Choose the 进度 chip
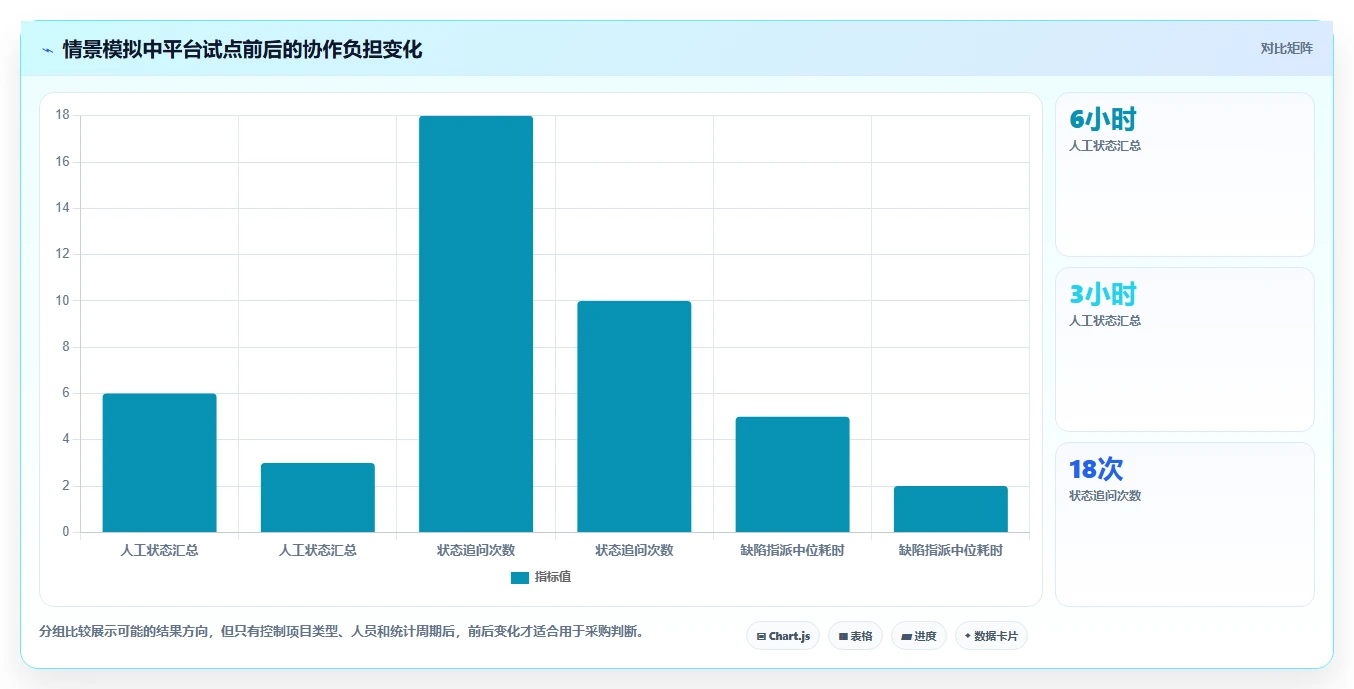Viewport: 1354px width, 689px height. 919,636
